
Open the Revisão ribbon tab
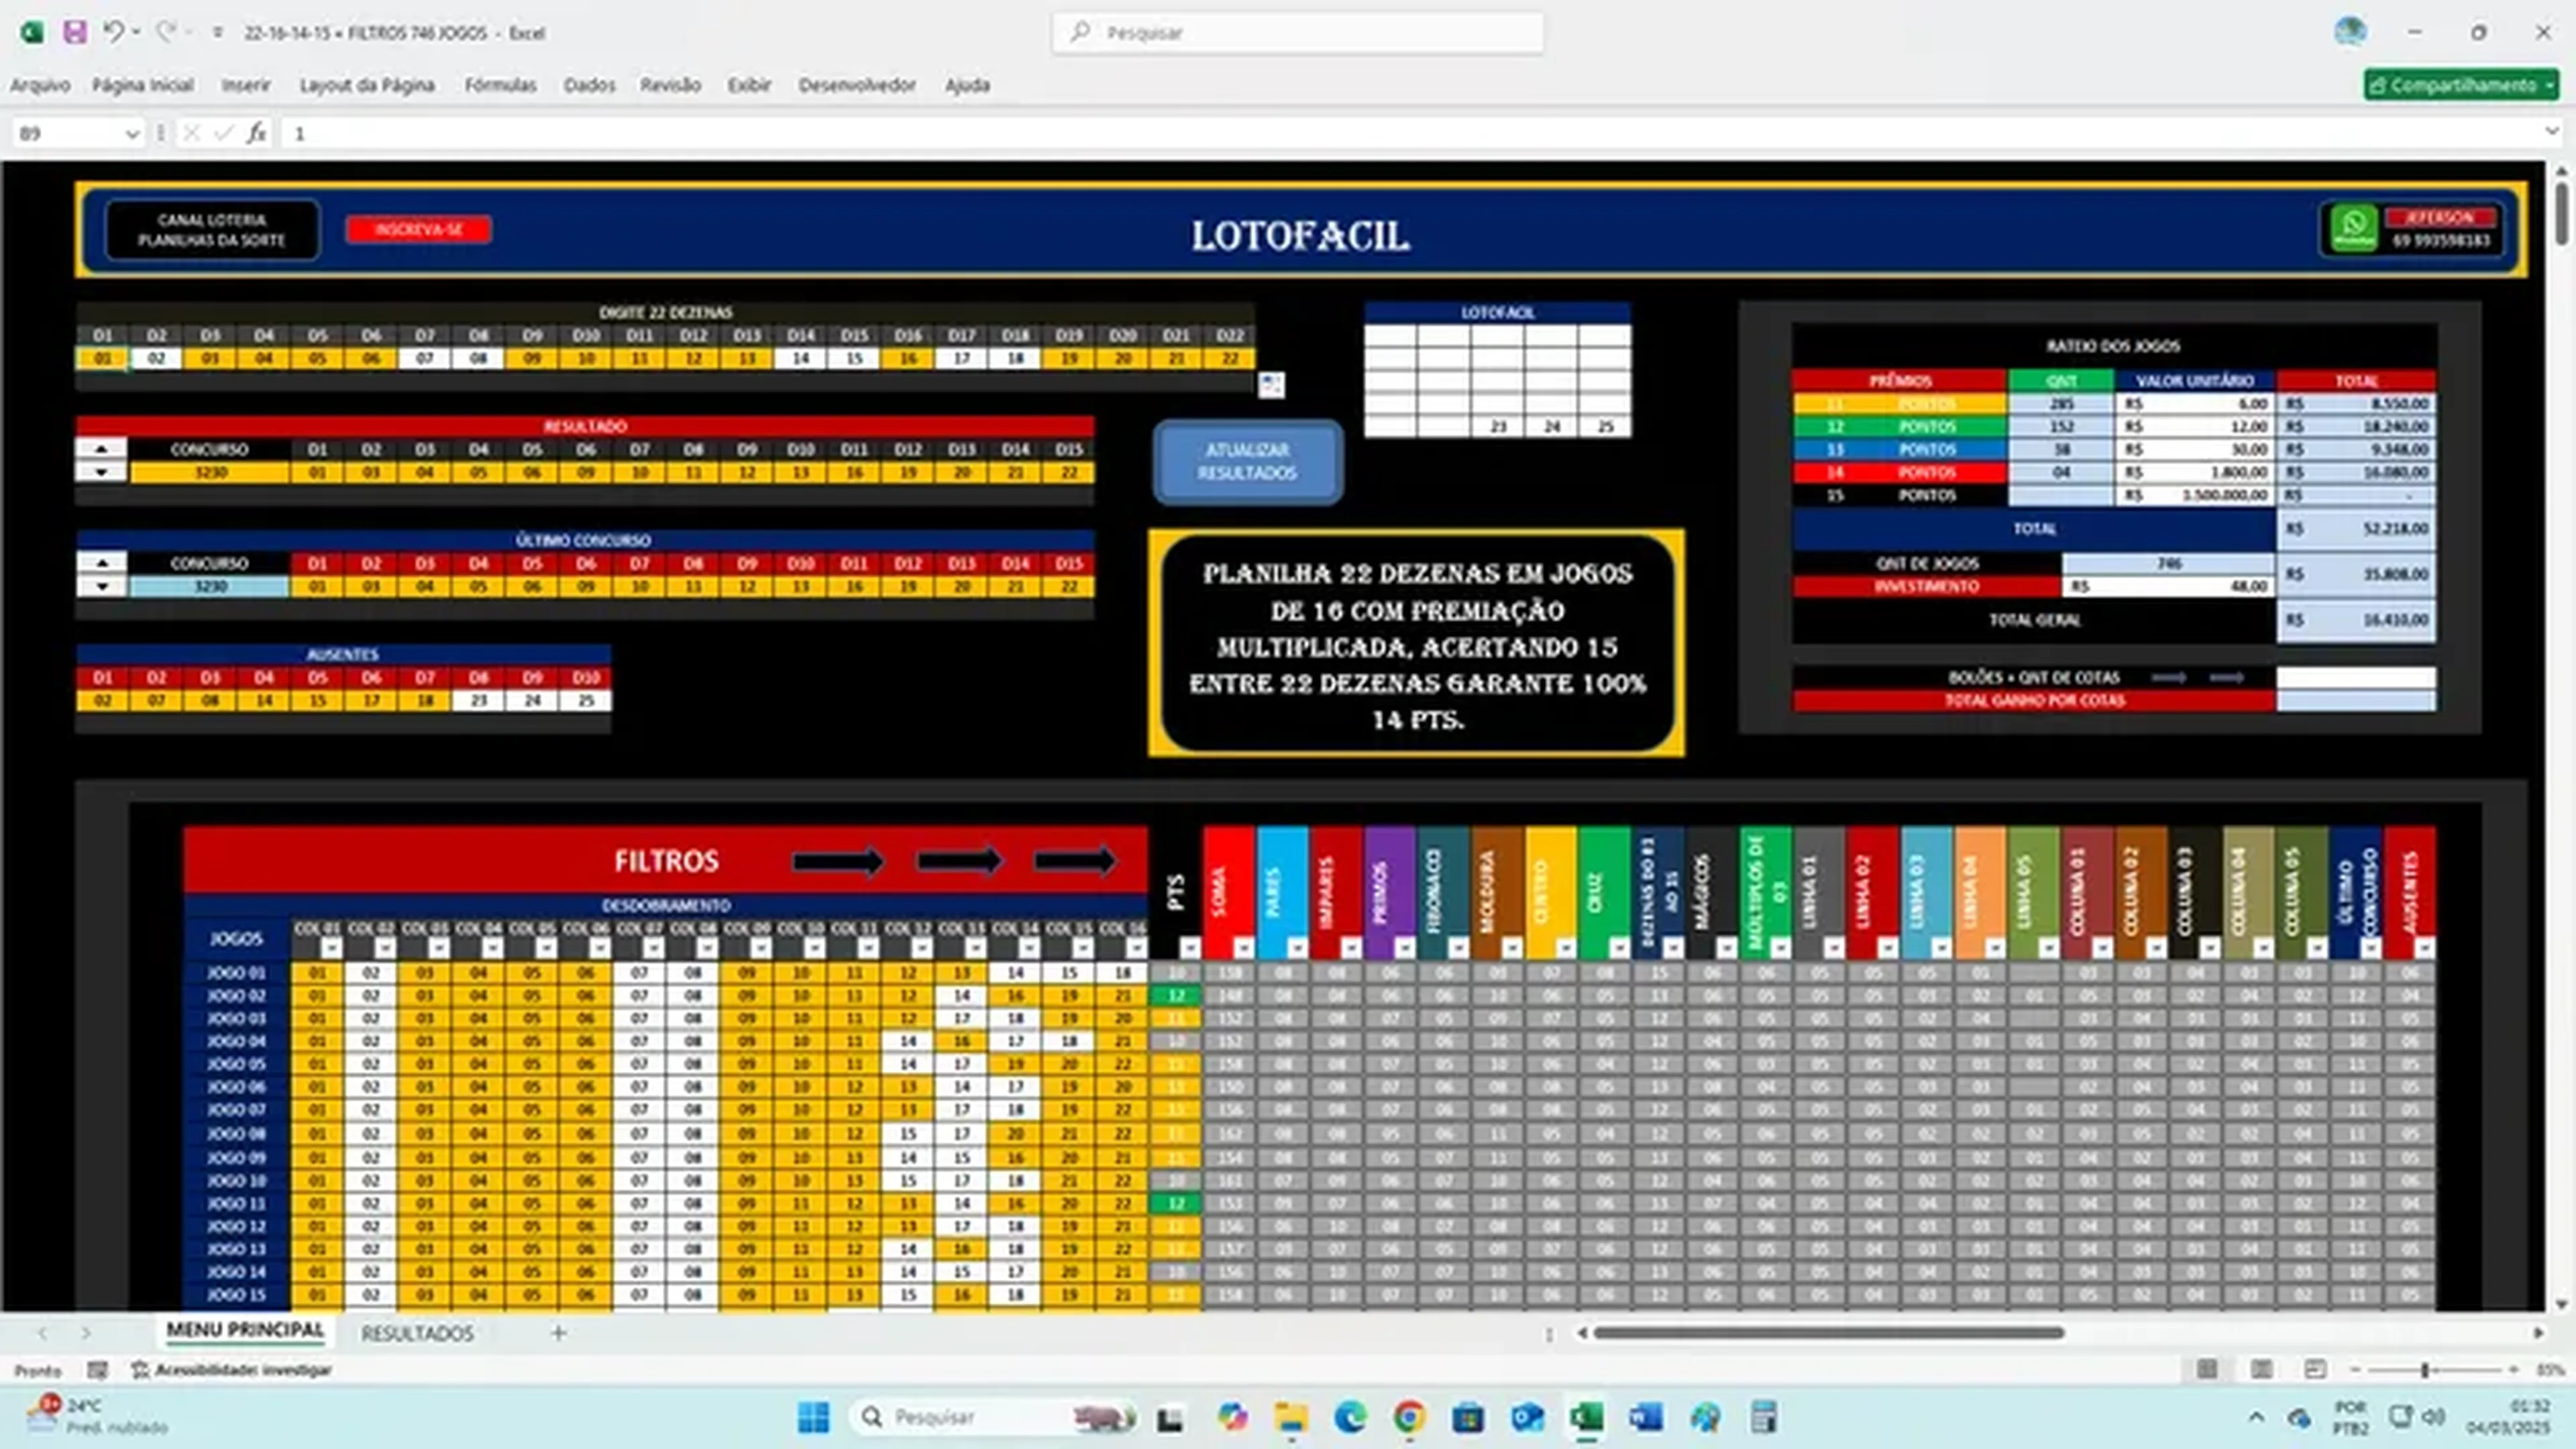pyautogui.click(x=670, y=85)
